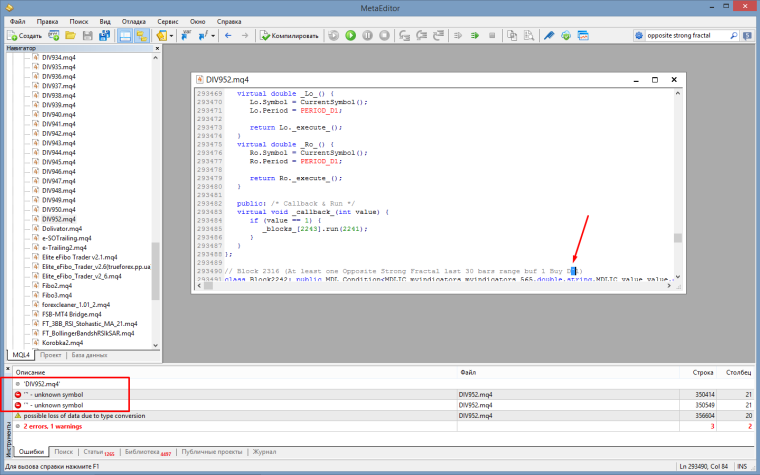Open dropdown arrow next to function icon
The width and height of the screenshot is (760, 475).
click(213, 36)
